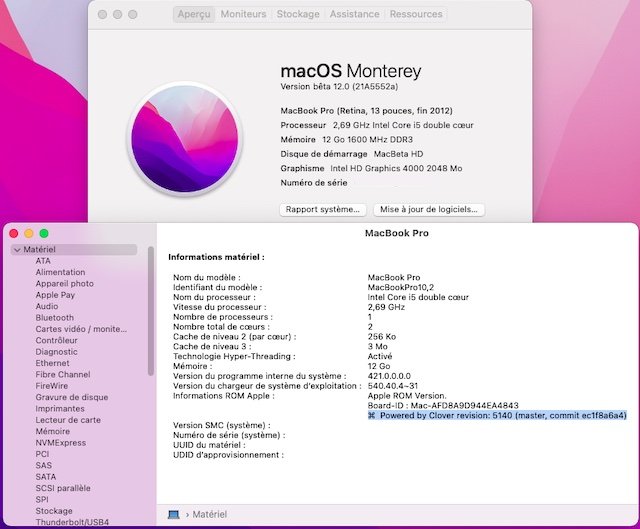Screen dimensions: 640x529
Task: Click Intel HD Graphics 4000 2048 Mo text
Action: [x=396, y=168]
